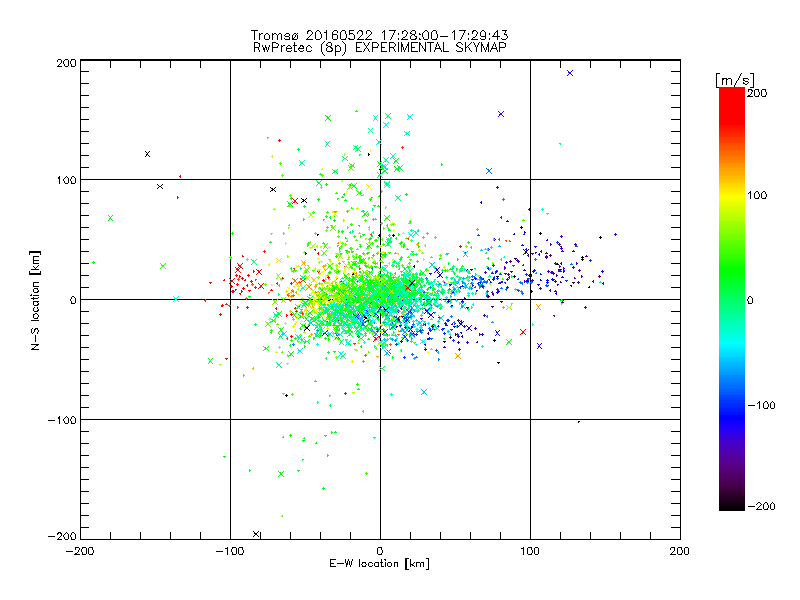Pick the black bottom end of the color bar

[x=732, y=505]
